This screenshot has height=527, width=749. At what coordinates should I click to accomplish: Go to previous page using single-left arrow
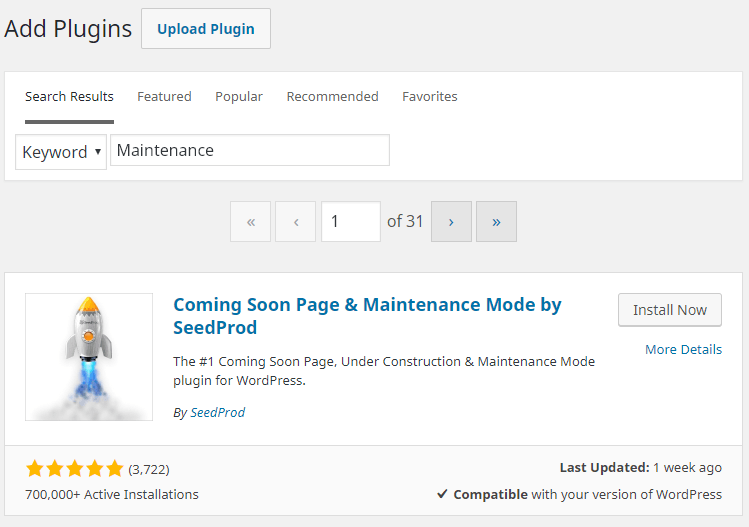(x=295, y=221)
